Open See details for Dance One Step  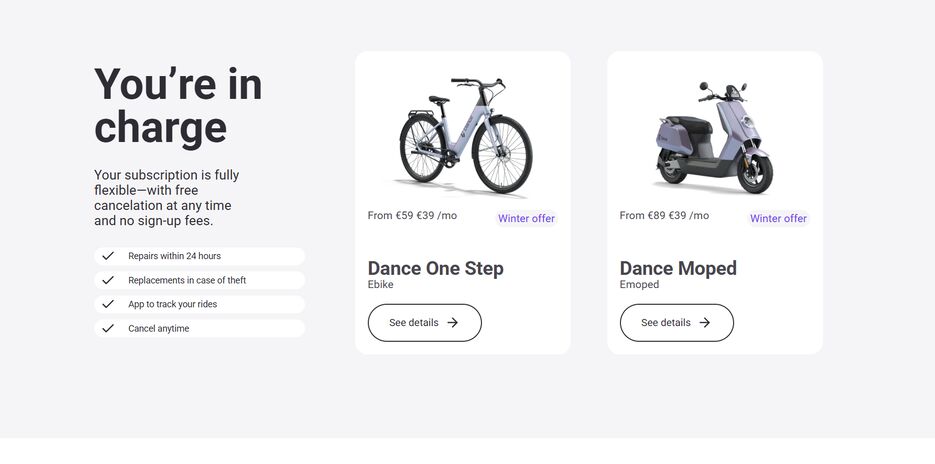click(x=425, y=323)
